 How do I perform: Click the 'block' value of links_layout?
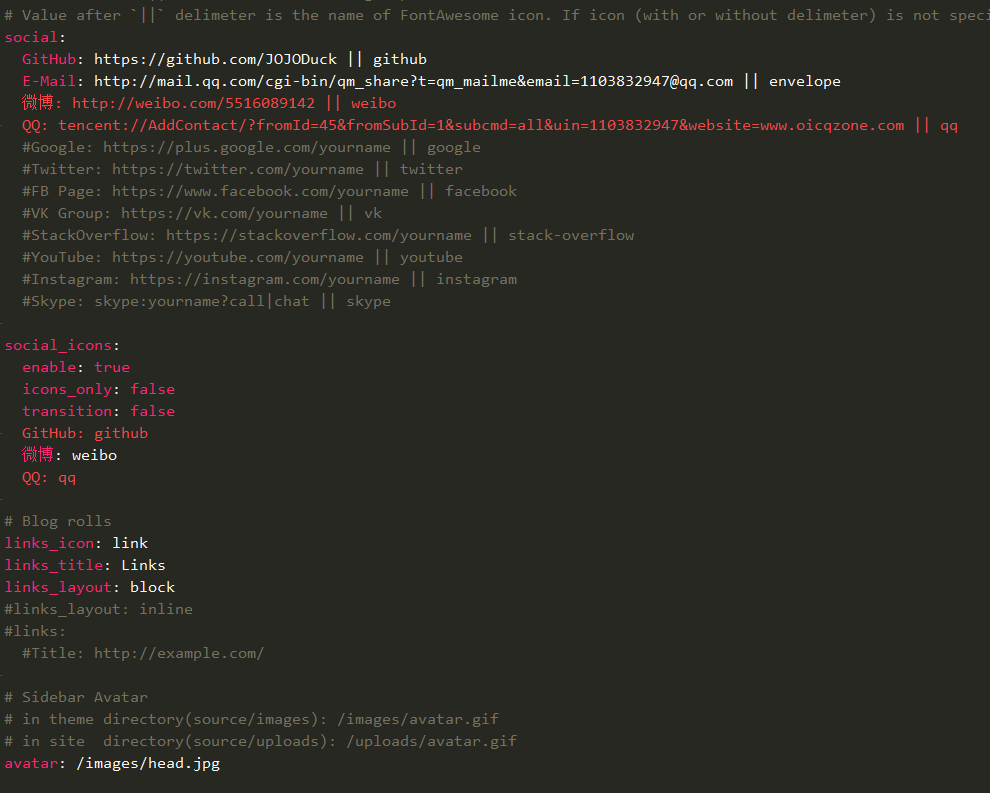click(152, 587)
